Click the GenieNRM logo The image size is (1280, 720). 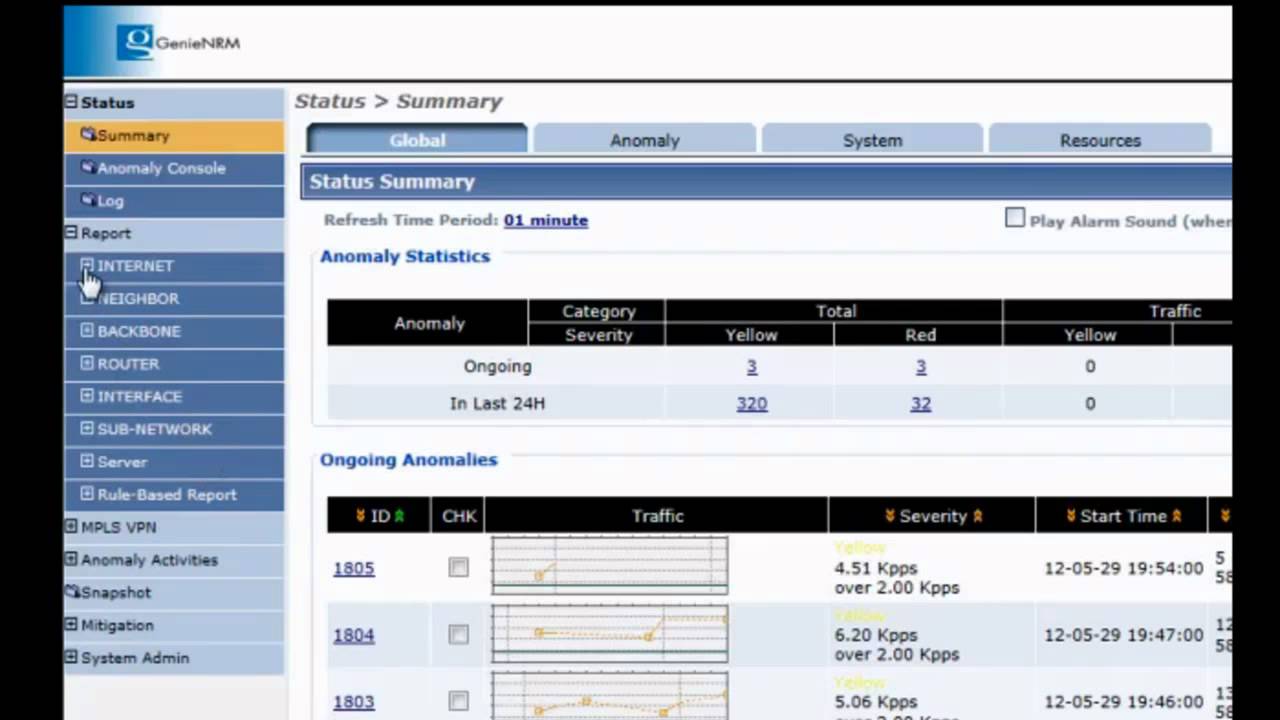point(178,42)
